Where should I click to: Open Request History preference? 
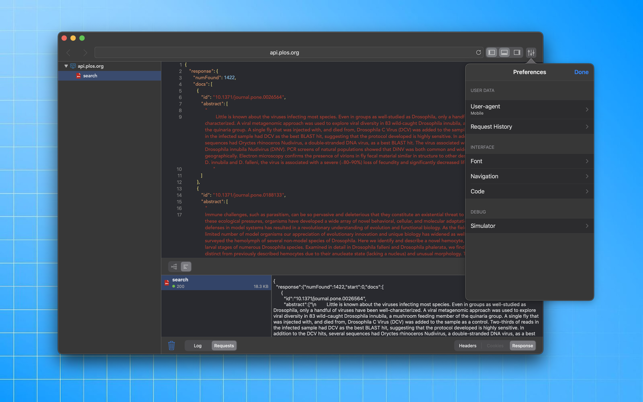(x=529, y=127)
